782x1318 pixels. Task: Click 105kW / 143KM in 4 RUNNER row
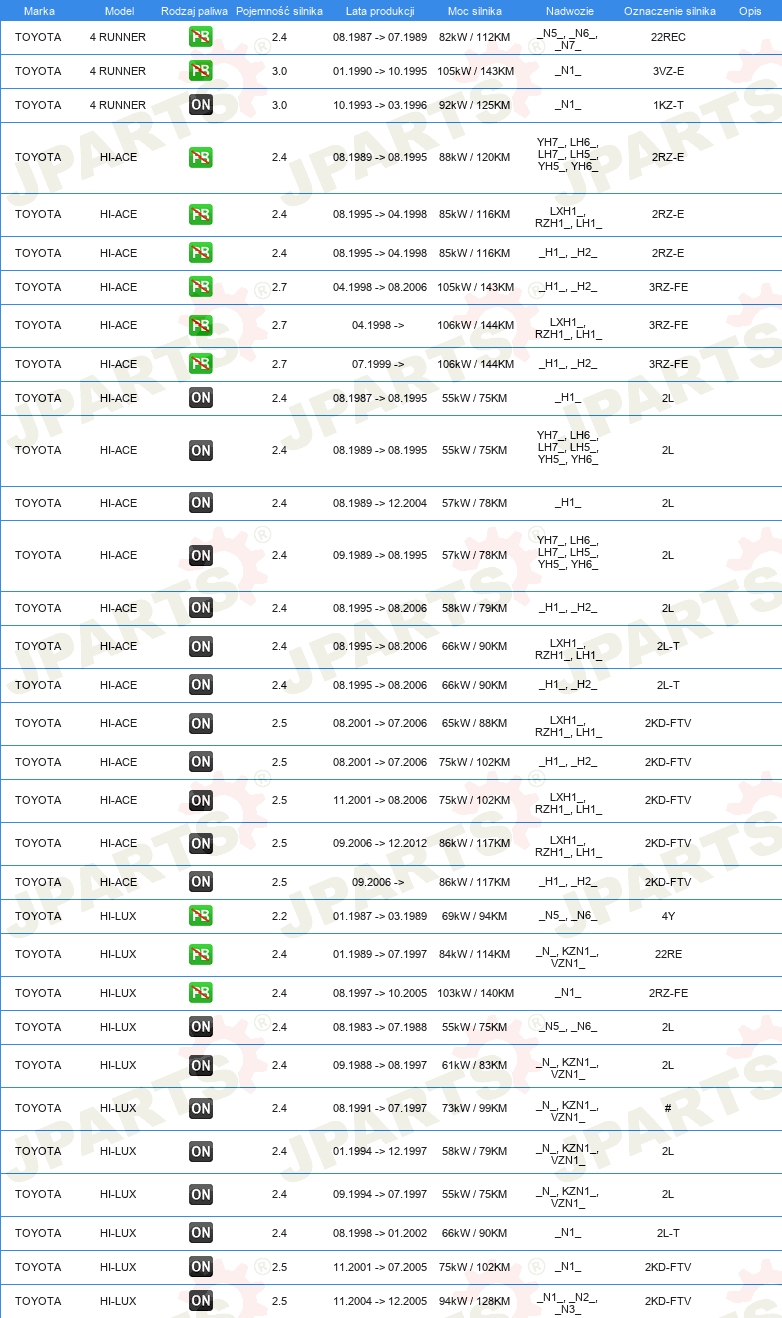coord(475,71)
